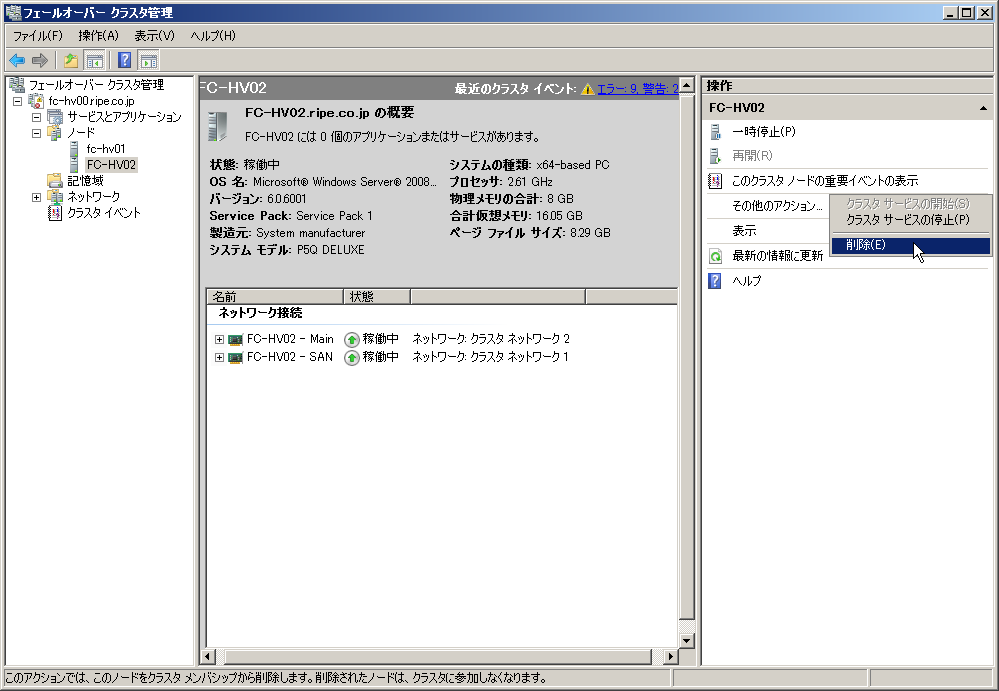Screen dimensions: 999x691
Task: Click the ヘルプ question mark icon in actions
Action: pyautogui.click(x=715, y=281)
